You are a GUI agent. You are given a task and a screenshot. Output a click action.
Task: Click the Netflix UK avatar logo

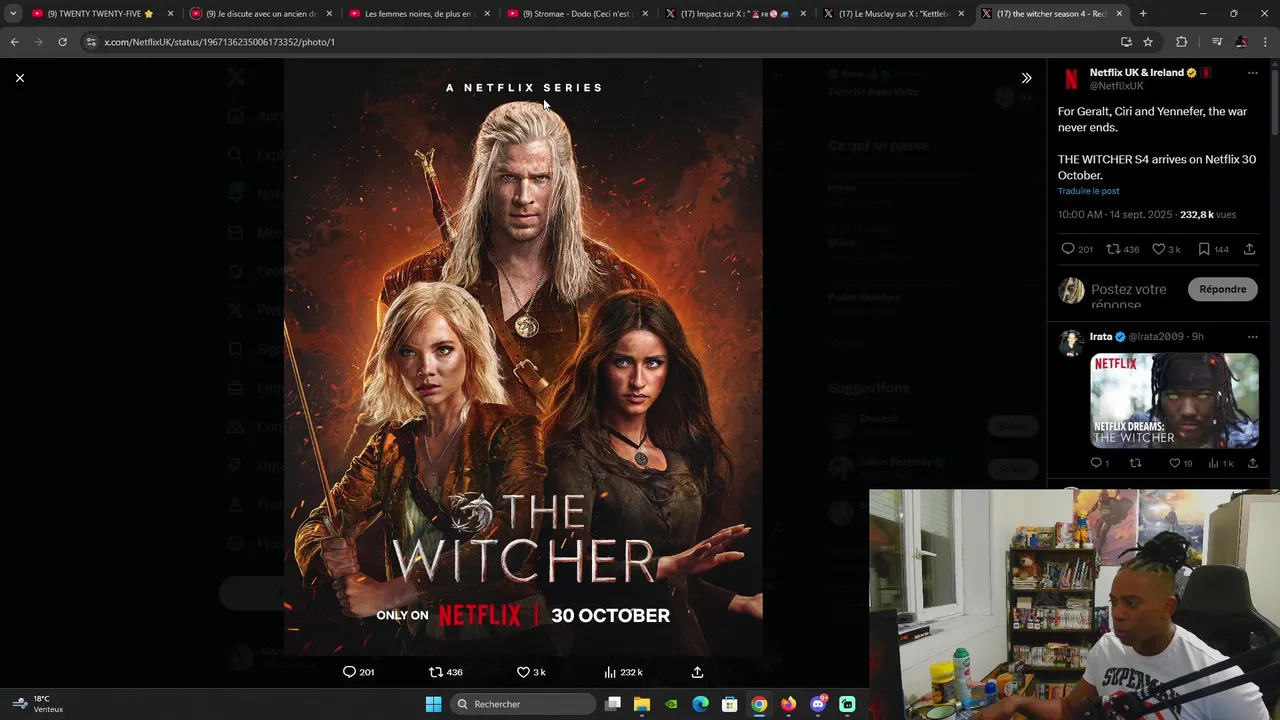pyautogui.click(x=1071, y=79)
